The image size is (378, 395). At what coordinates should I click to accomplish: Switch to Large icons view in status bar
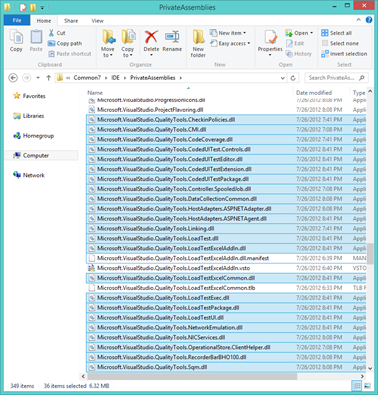pos(367,386)
